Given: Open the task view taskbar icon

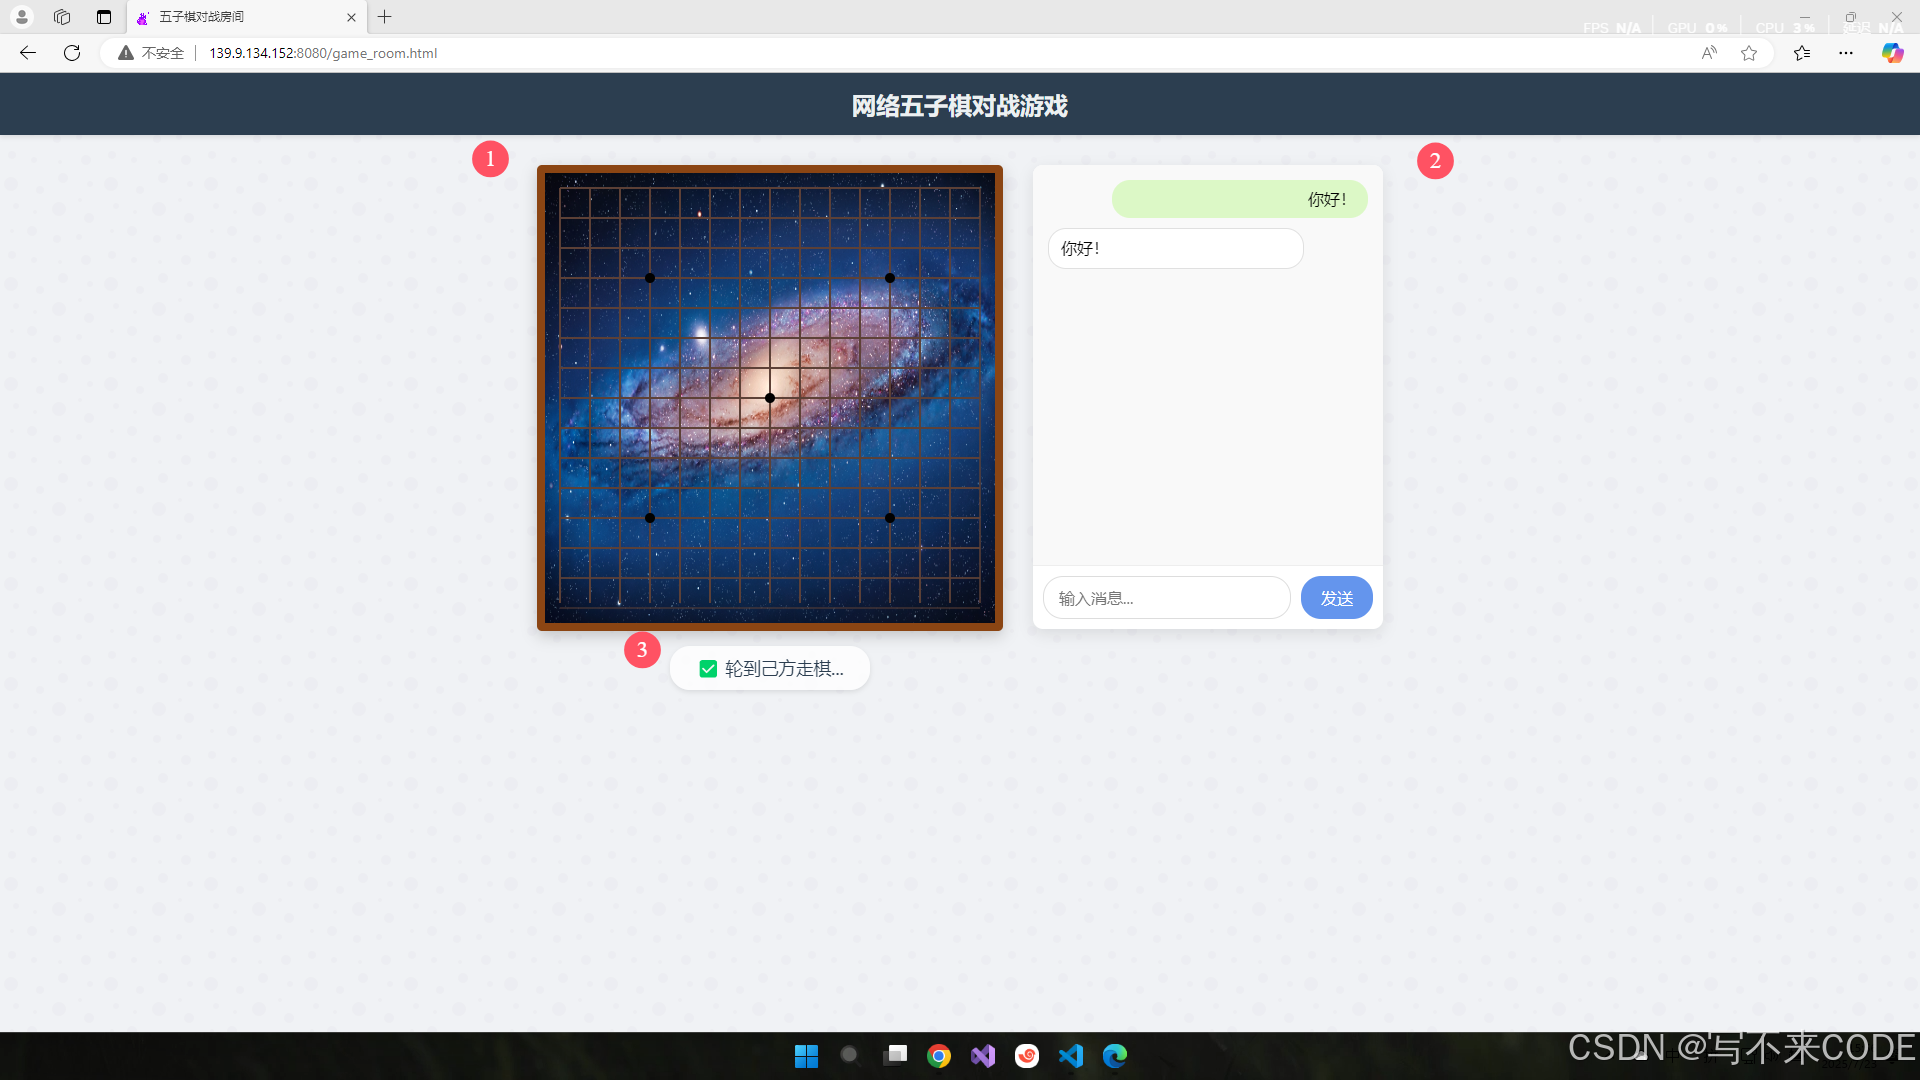Looking at the screenshot, I should tap(895, 1055).
